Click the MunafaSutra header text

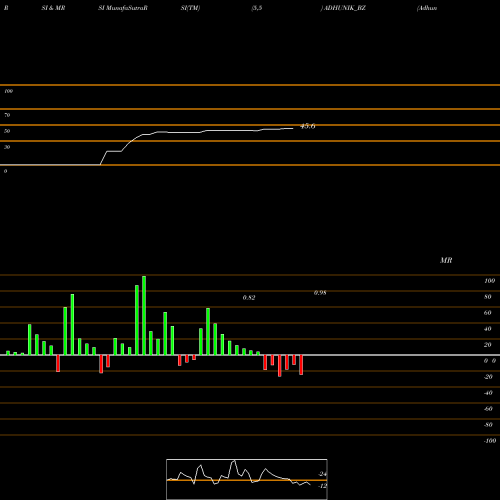126,8
